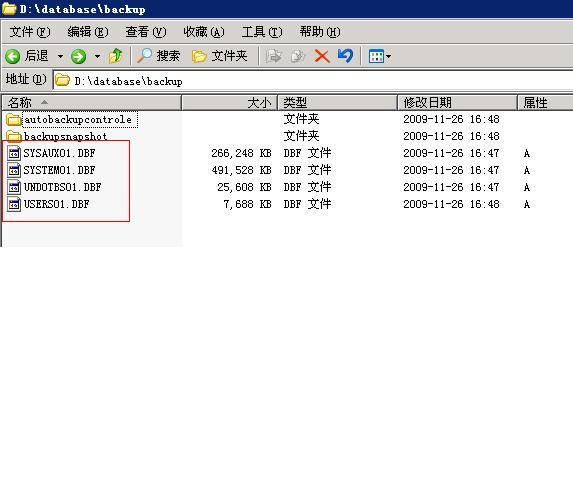Sort by the 修改日期 column header
The height and width of the screenshot is (479, 573).
click(458, 102)
